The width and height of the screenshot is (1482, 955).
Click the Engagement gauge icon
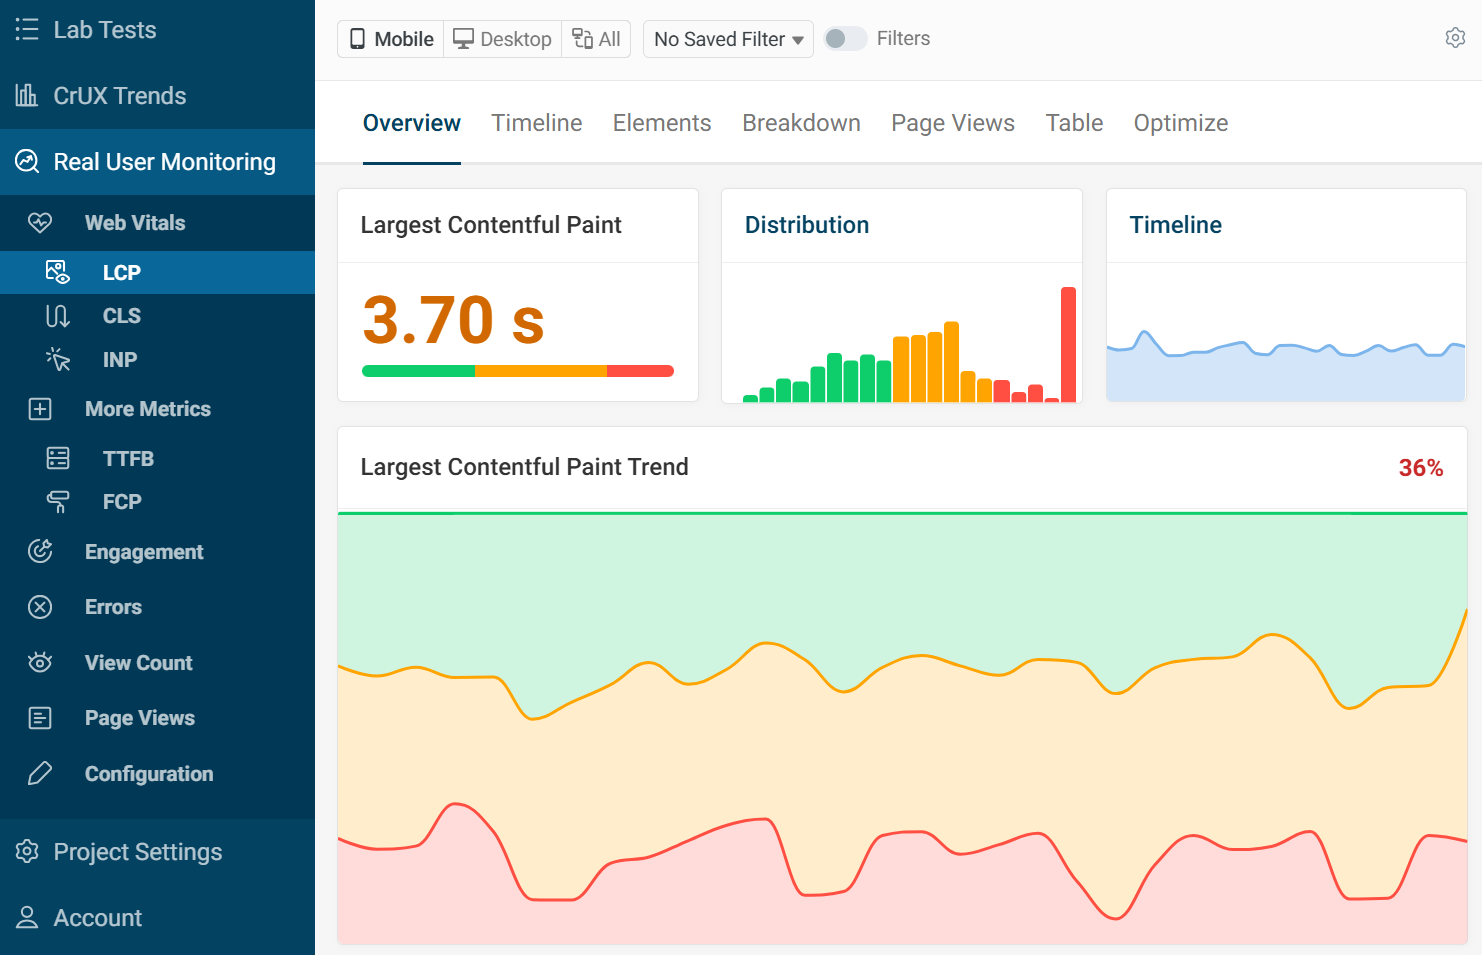40,551
